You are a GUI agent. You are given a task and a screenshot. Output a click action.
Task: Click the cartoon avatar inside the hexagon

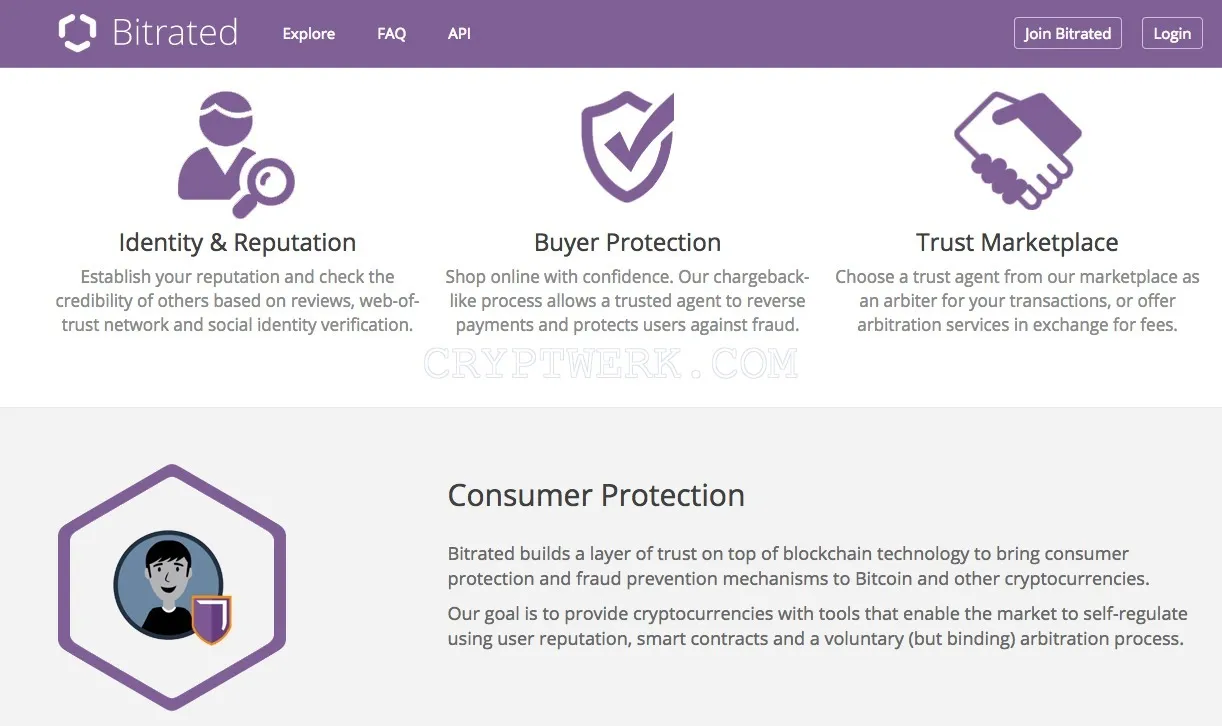point(167,584)
